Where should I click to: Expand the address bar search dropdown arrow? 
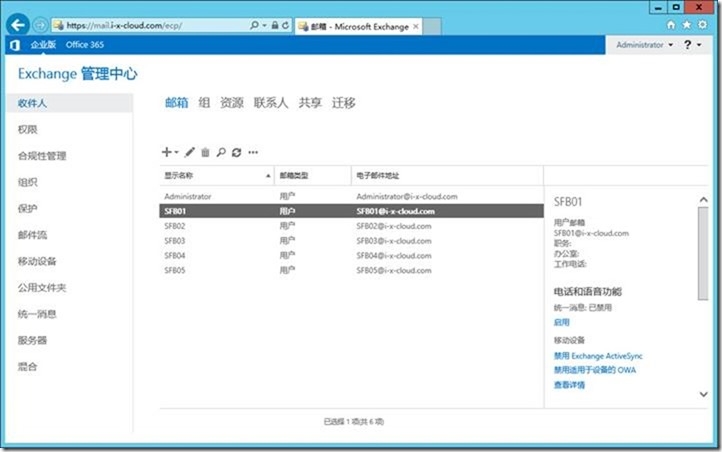click(x=264, y=25)
